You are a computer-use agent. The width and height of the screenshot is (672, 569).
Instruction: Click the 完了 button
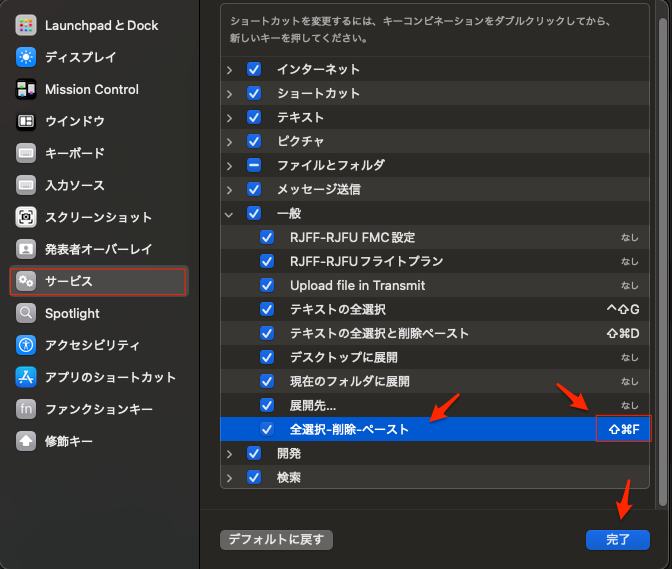(x=617, y=539)
